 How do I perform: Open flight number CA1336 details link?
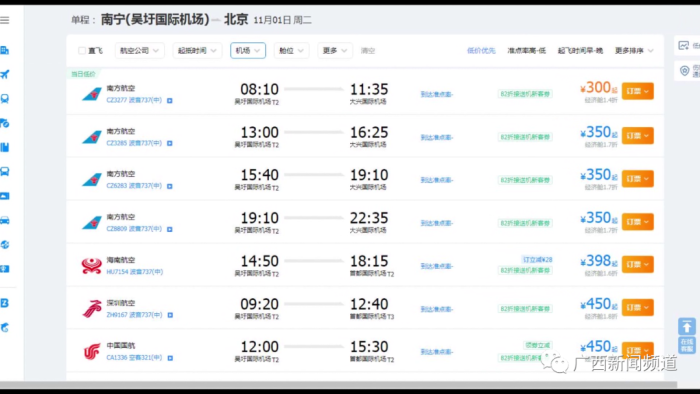[134, 358]
